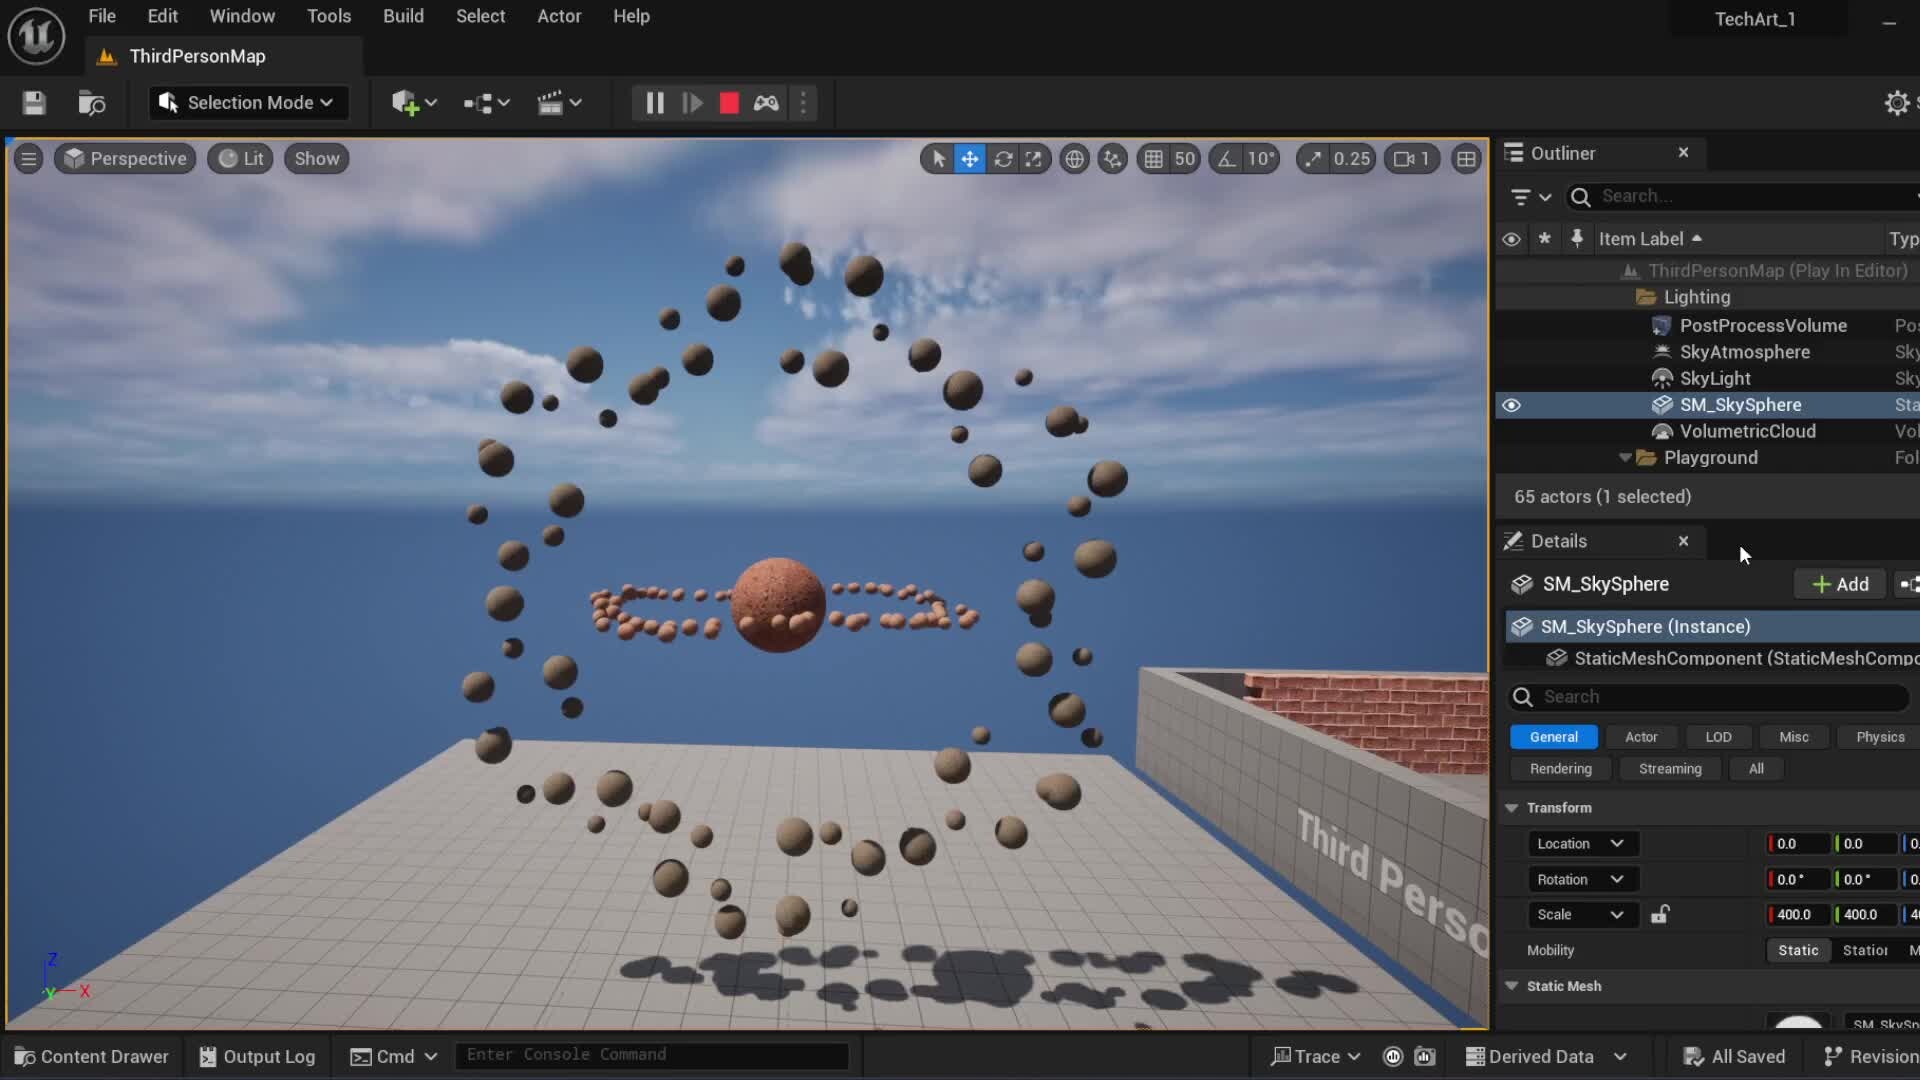Select the Scale transform tool

point(1035,159)
